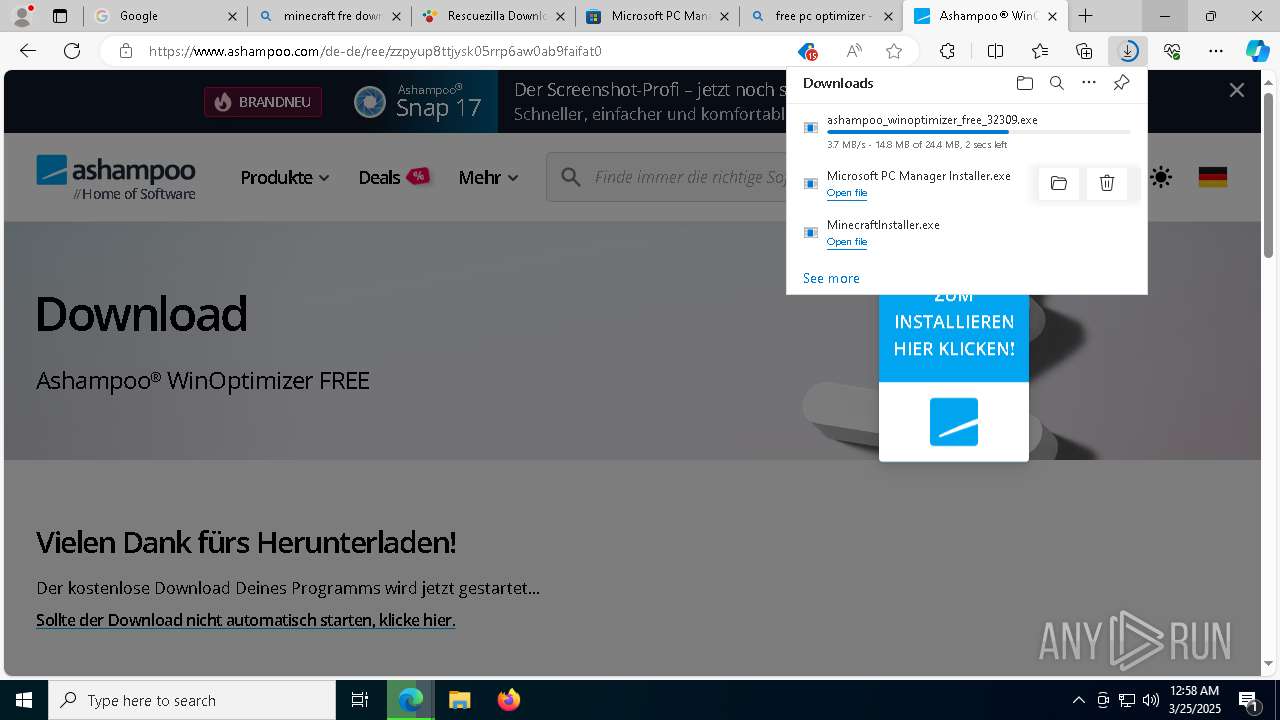Toggle the Split screen icon
Image resolution: width=1280 pixels, height=720 pixels.
click(x=995, y=51)
